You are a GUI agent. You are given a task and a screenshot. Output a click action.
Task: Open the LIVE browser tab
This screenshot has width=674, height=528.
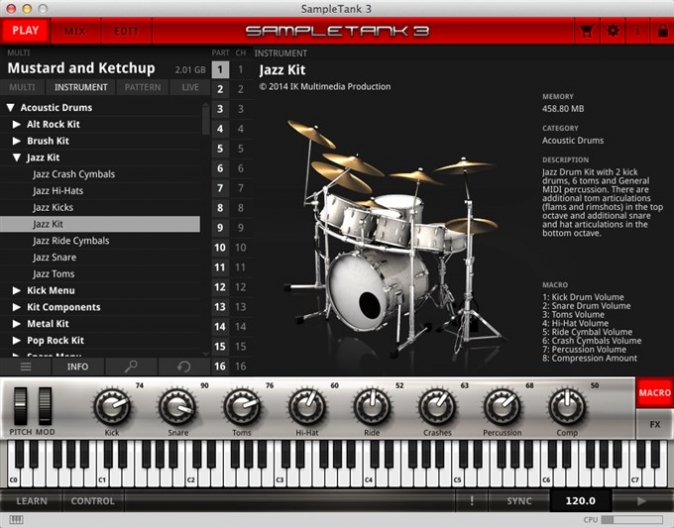click(190, 87)
